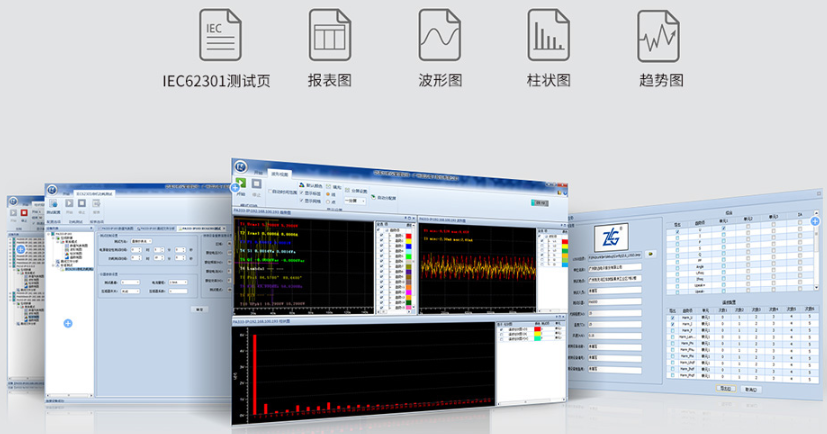
Task: Click blue color swatch in trend legend list
Action: pos(408,246)
